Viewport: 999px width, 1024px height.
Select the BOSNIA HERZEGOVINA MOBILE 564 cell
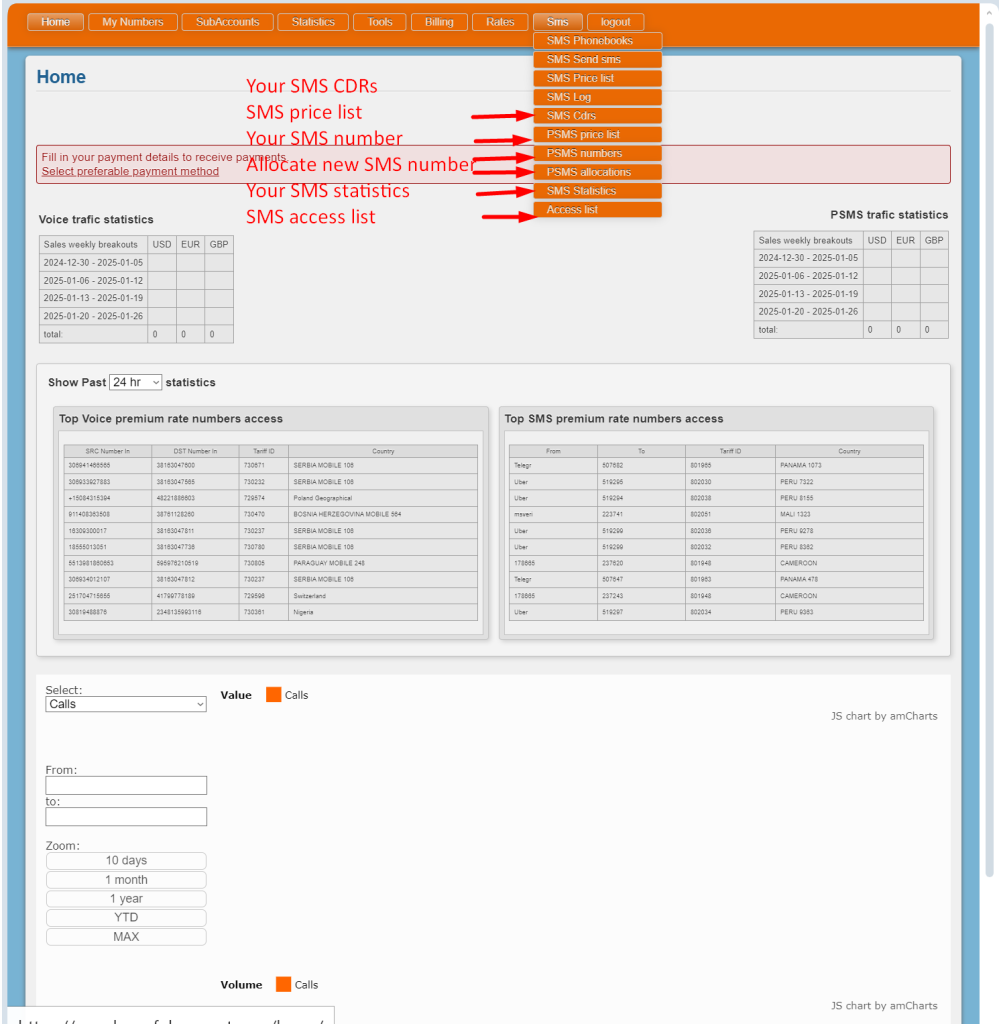point(383,515)
